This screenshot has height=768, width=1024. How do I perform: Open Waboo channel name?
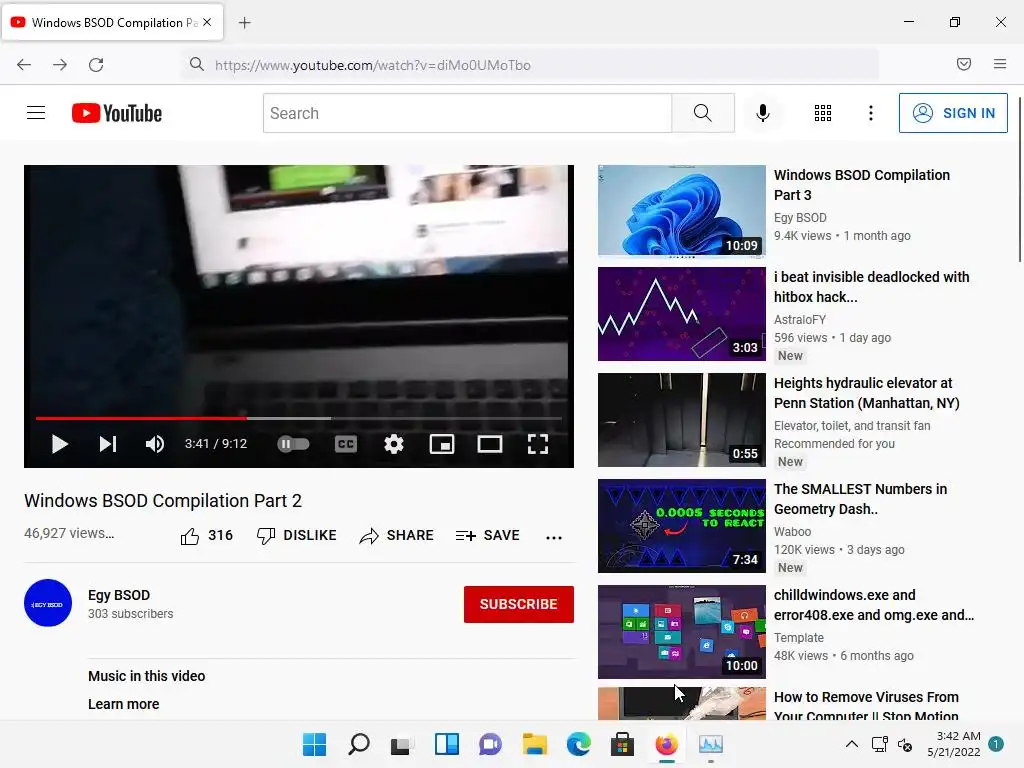point(793,532)
